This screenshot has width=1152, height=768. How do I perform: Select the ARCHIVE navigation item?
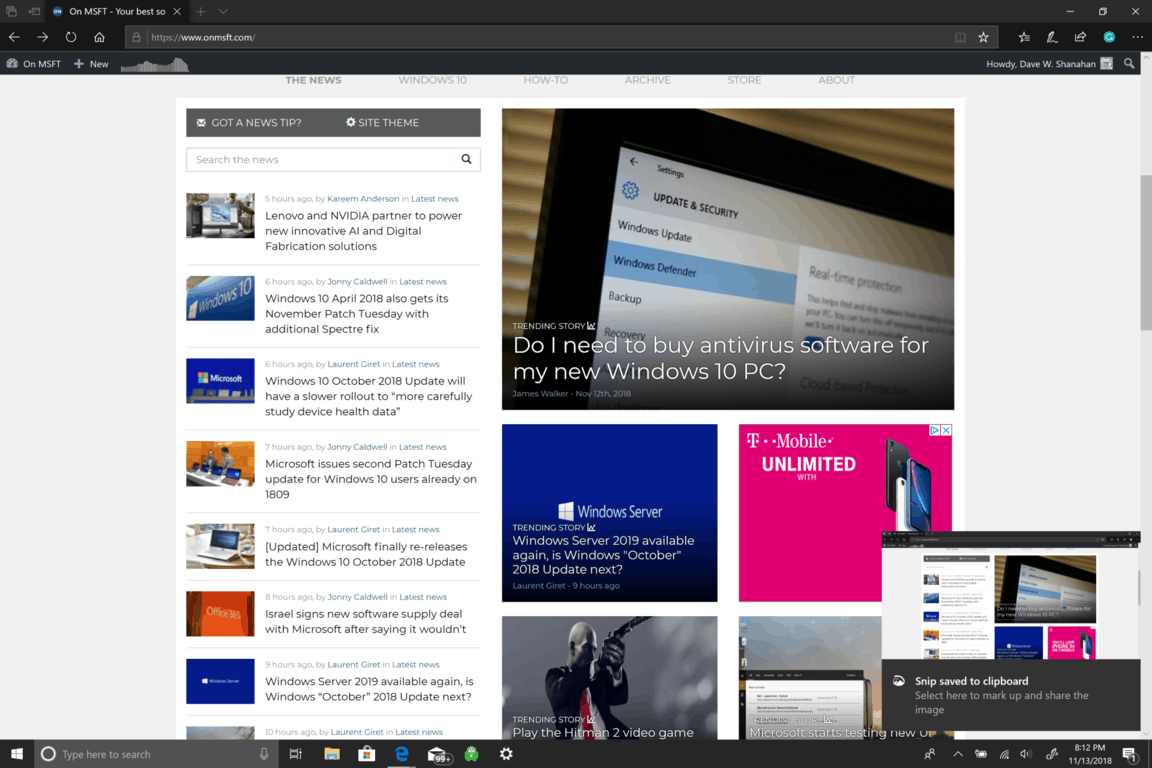(x=647, y=80)
